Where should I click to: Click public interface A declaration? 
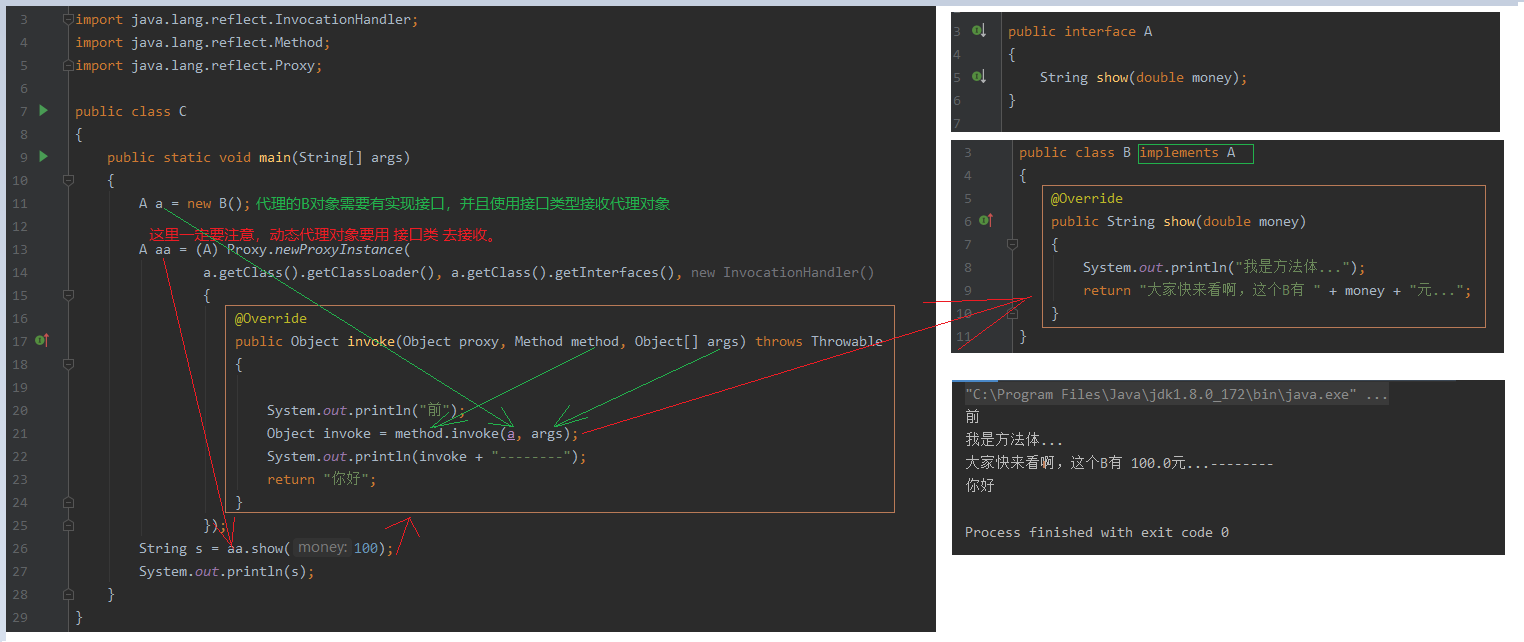pyautogui.click(x=1080, y=31)
